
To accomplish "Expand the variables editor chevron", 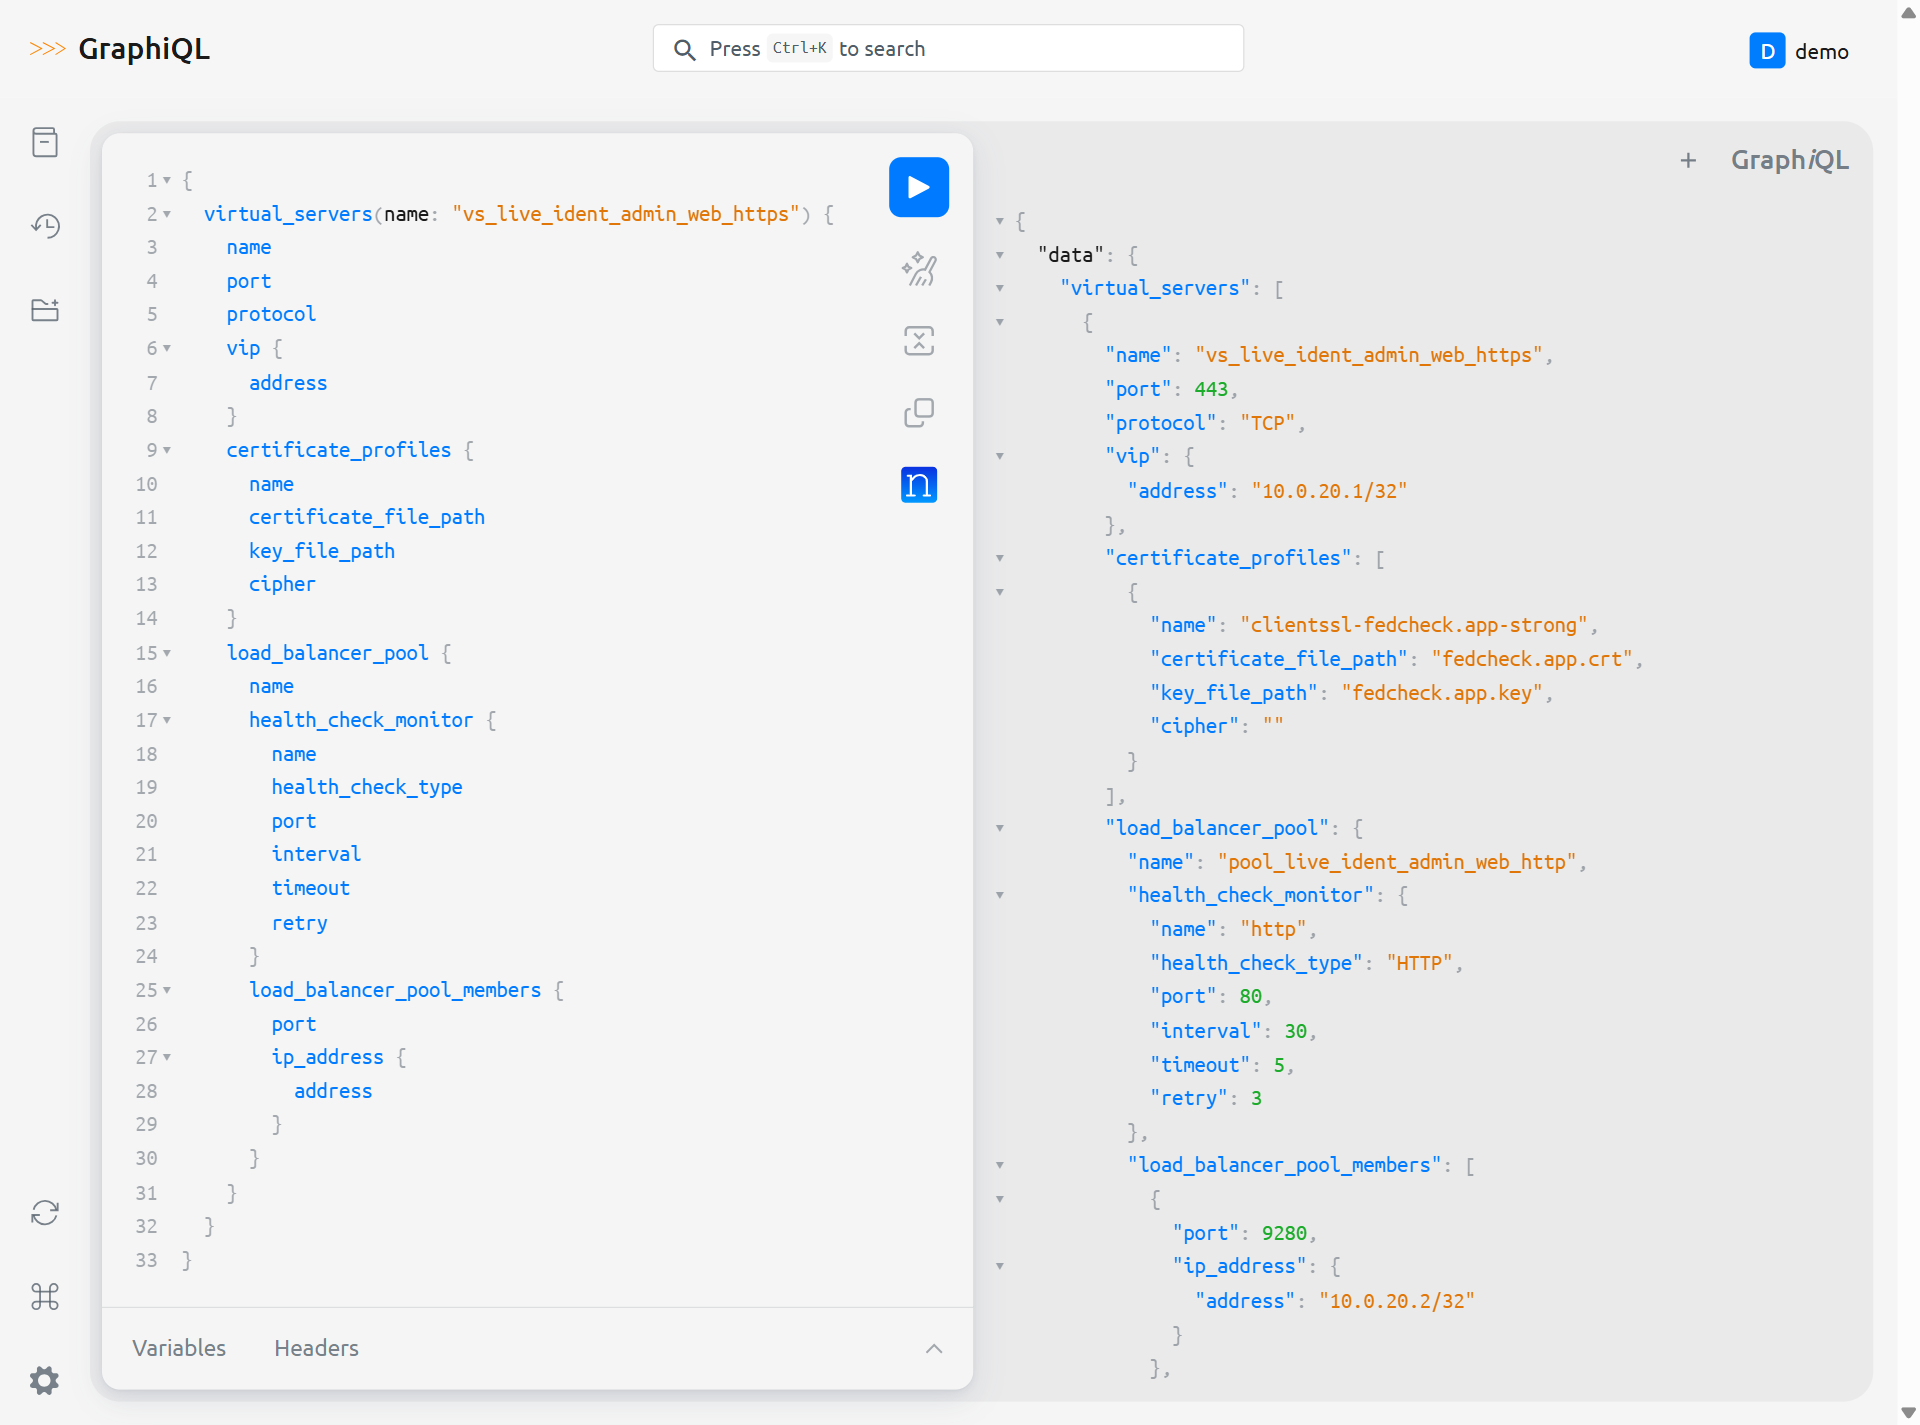I will (933, 1348).
